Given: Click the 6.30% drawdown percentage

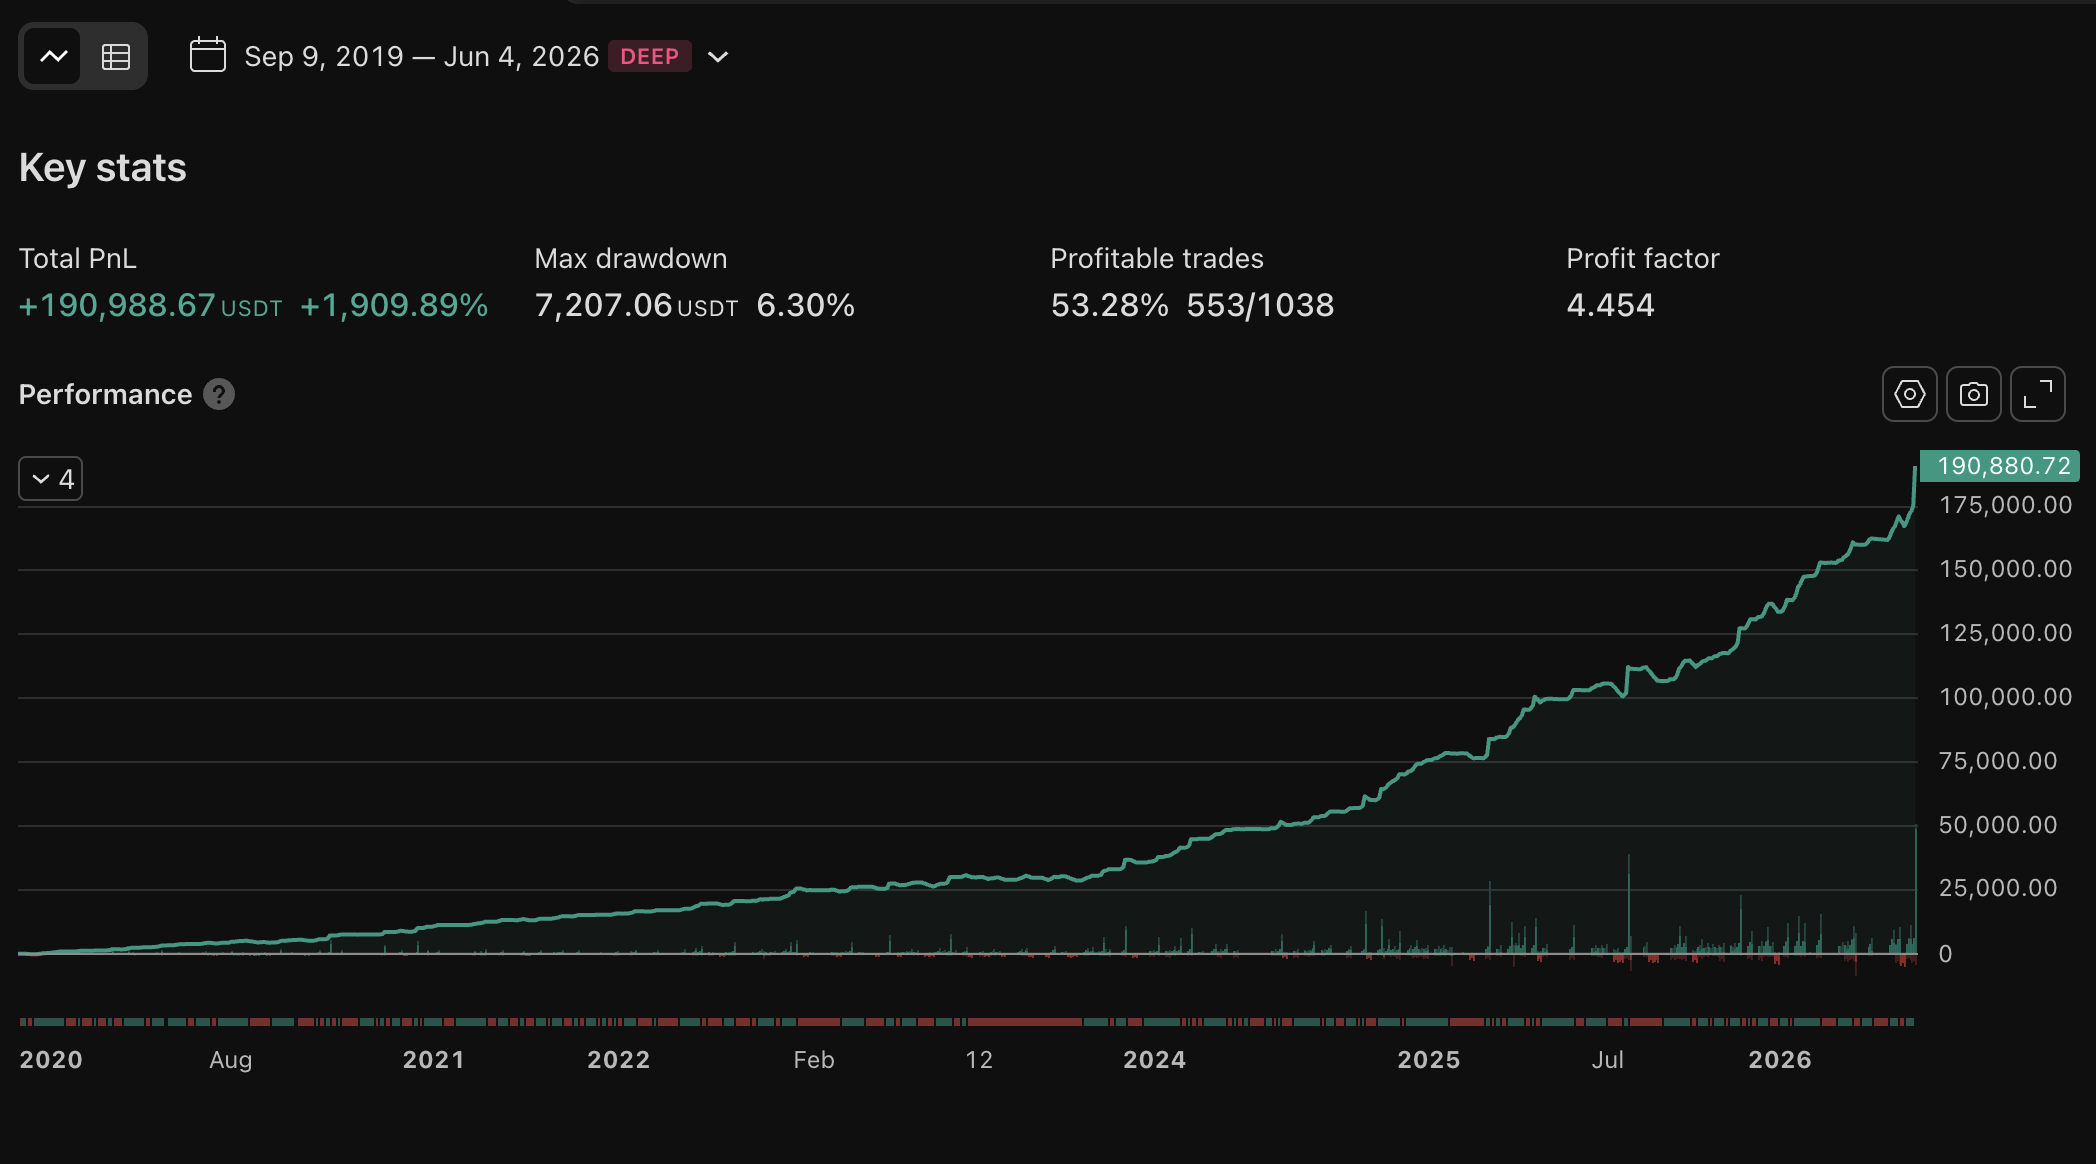Looking at the screenshot, I should point(806,305).
